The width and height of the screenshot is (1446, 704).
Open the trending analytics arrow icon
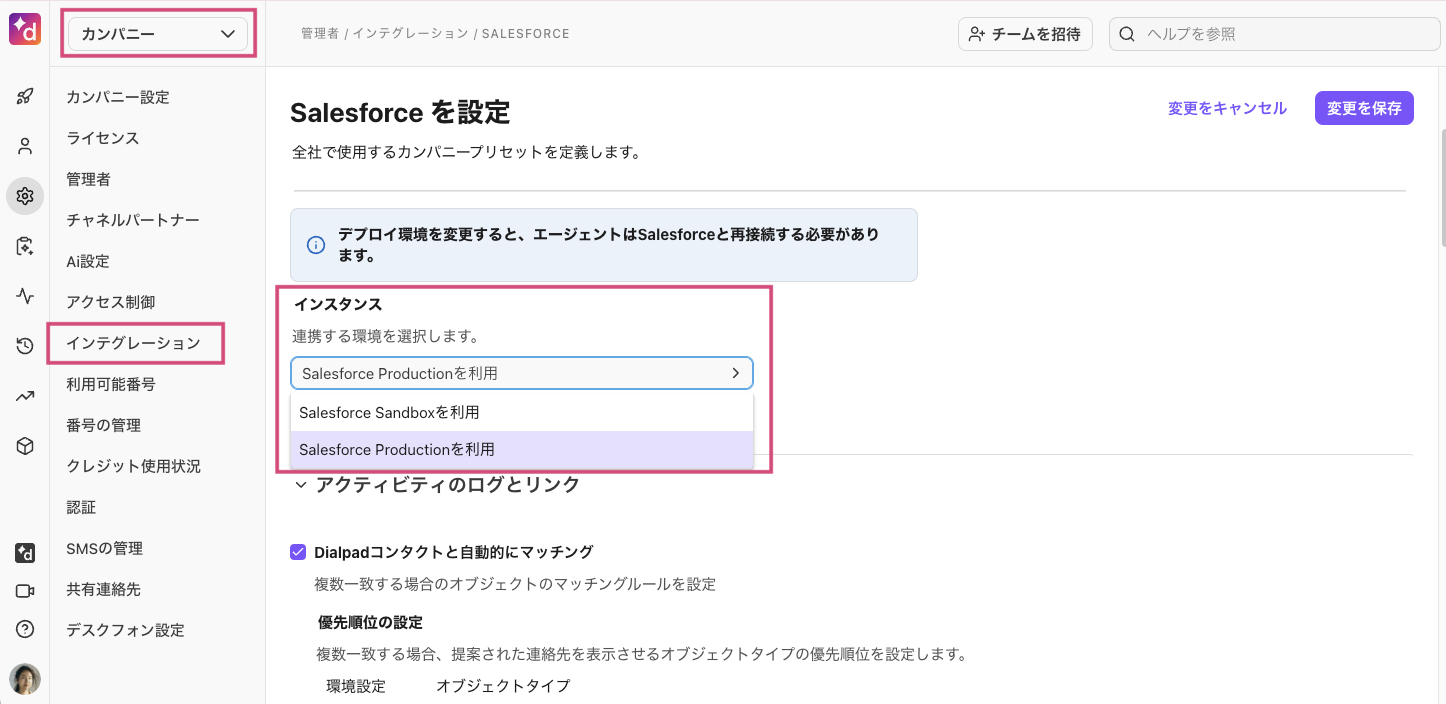point(25,396)
